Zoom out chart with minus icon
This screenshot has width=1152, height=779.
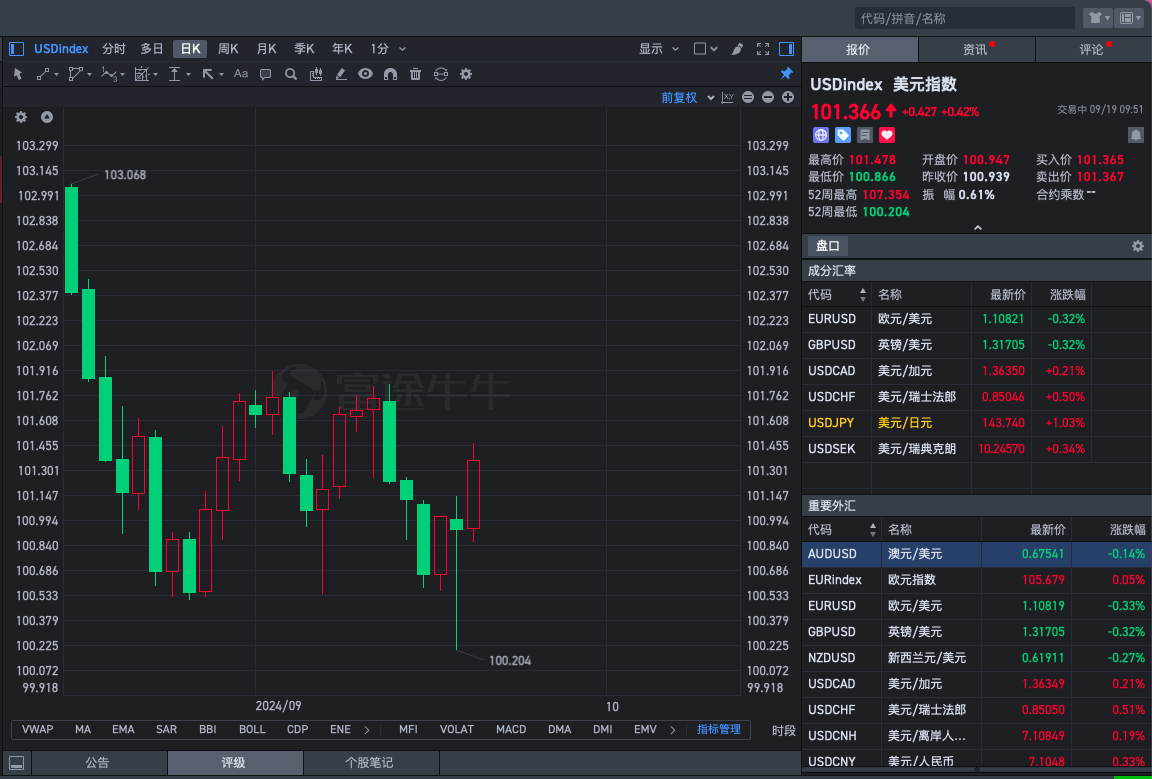tap(768, 97)
